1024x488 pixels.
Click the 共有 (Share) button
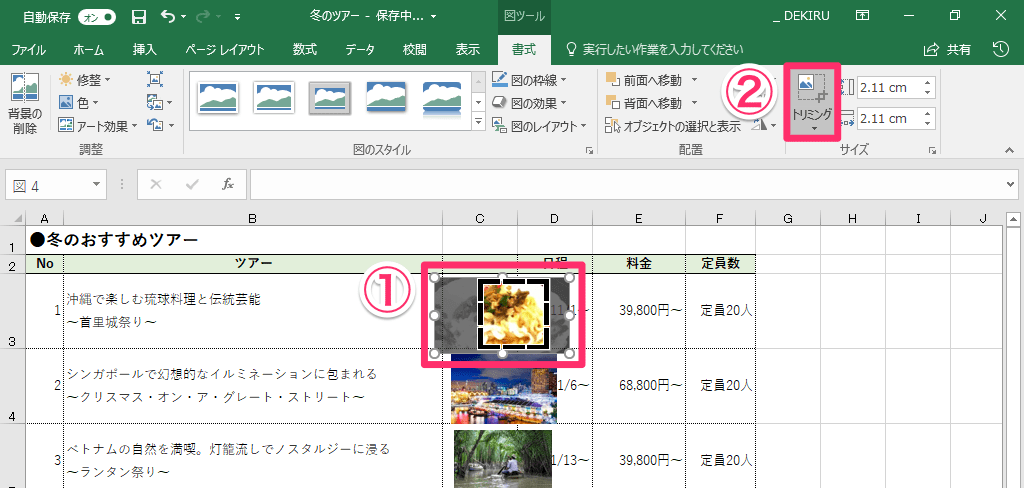coord(947,49)
